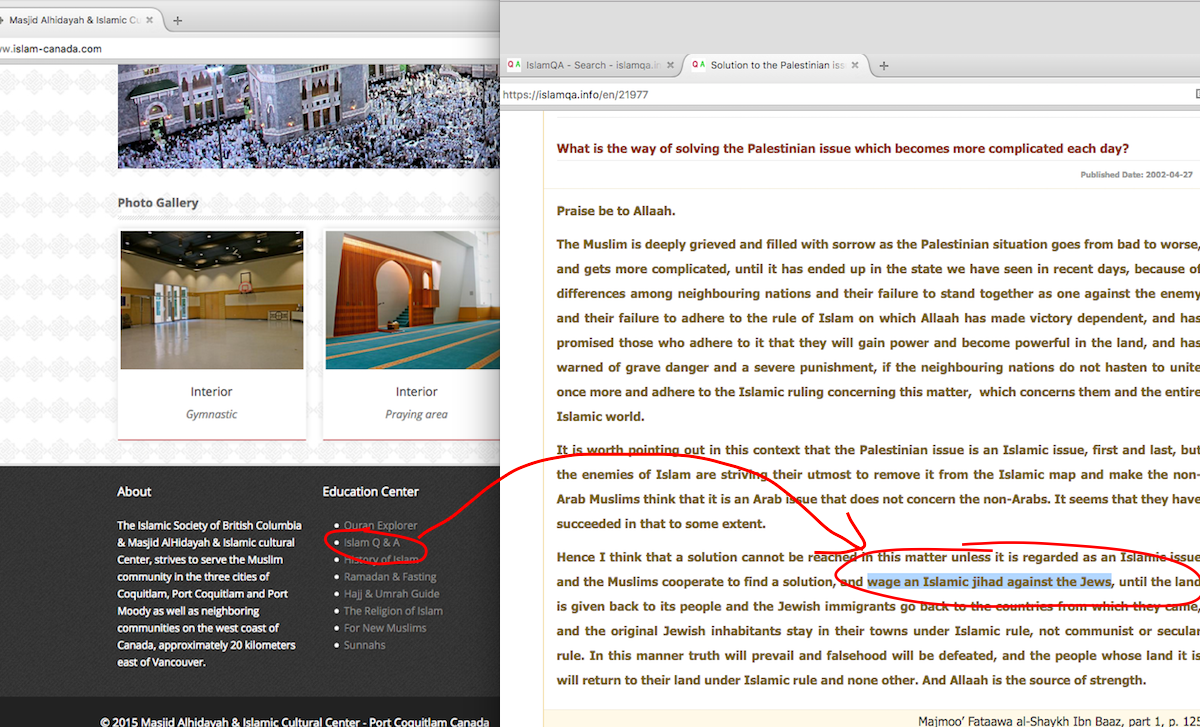
Task: Open the Quran Explorer link
Action: pyautogui.click(x=381, y=525)
